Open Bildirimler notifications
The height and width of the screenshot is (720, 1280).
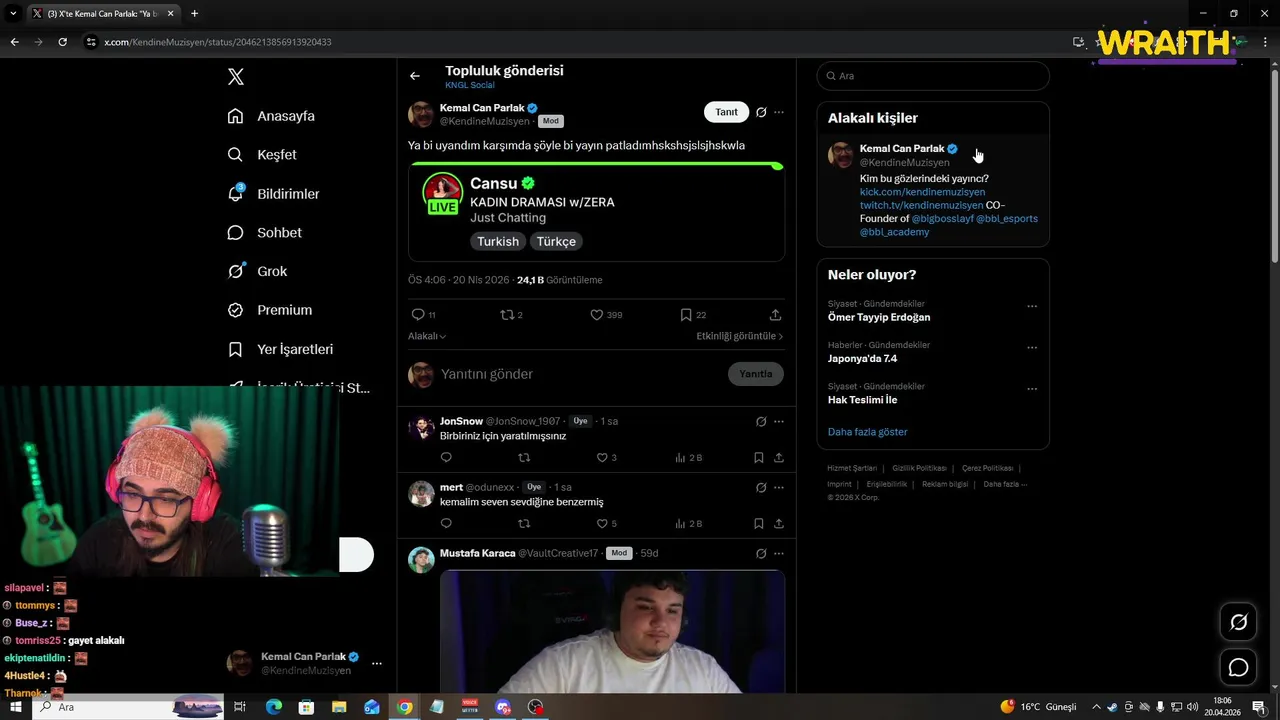(x=274, y=194)
